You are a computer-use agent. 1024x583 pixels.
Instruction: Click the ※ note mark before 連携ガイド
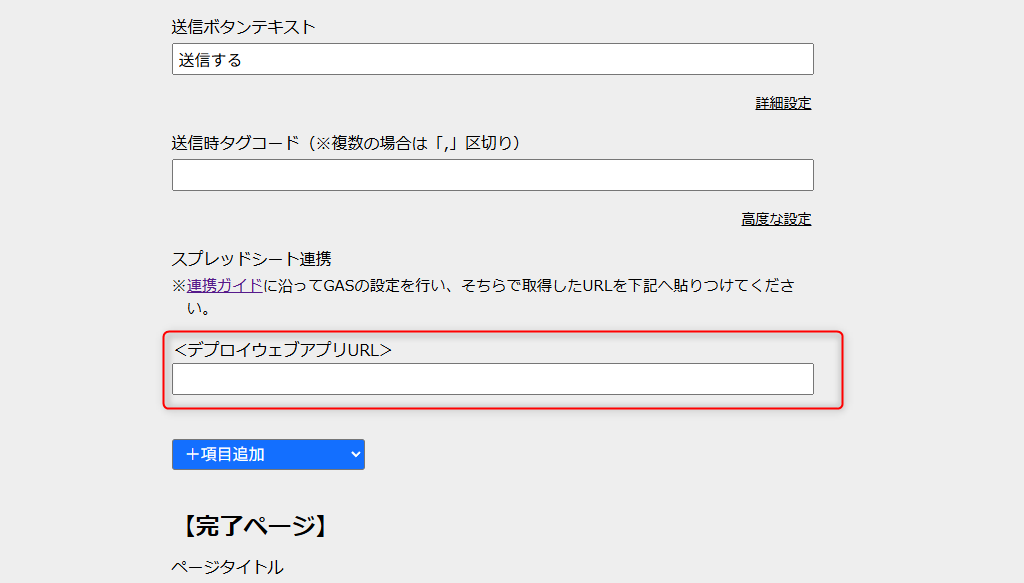pos(179,286)
